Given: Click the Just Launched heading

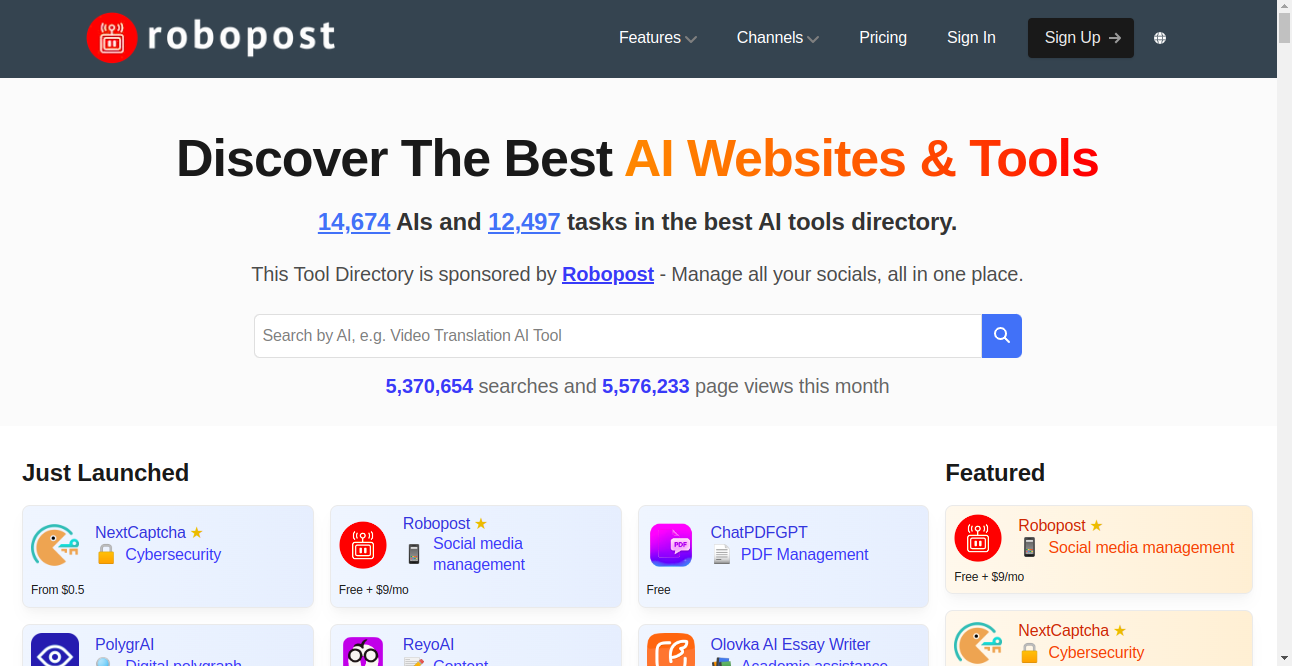Looking at the screenshot, I should [106, 473].
